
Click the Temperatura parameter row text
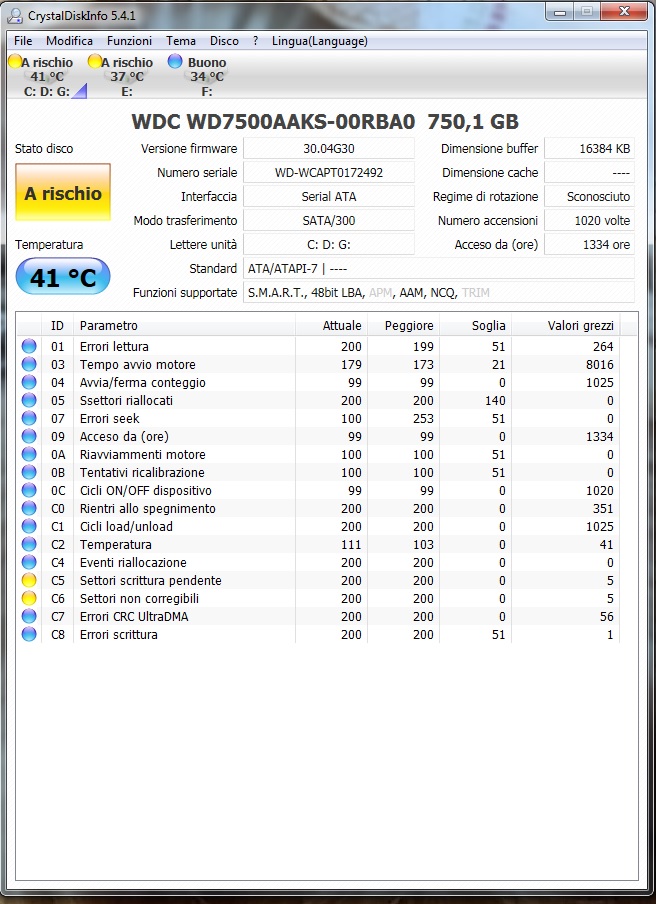115,544
